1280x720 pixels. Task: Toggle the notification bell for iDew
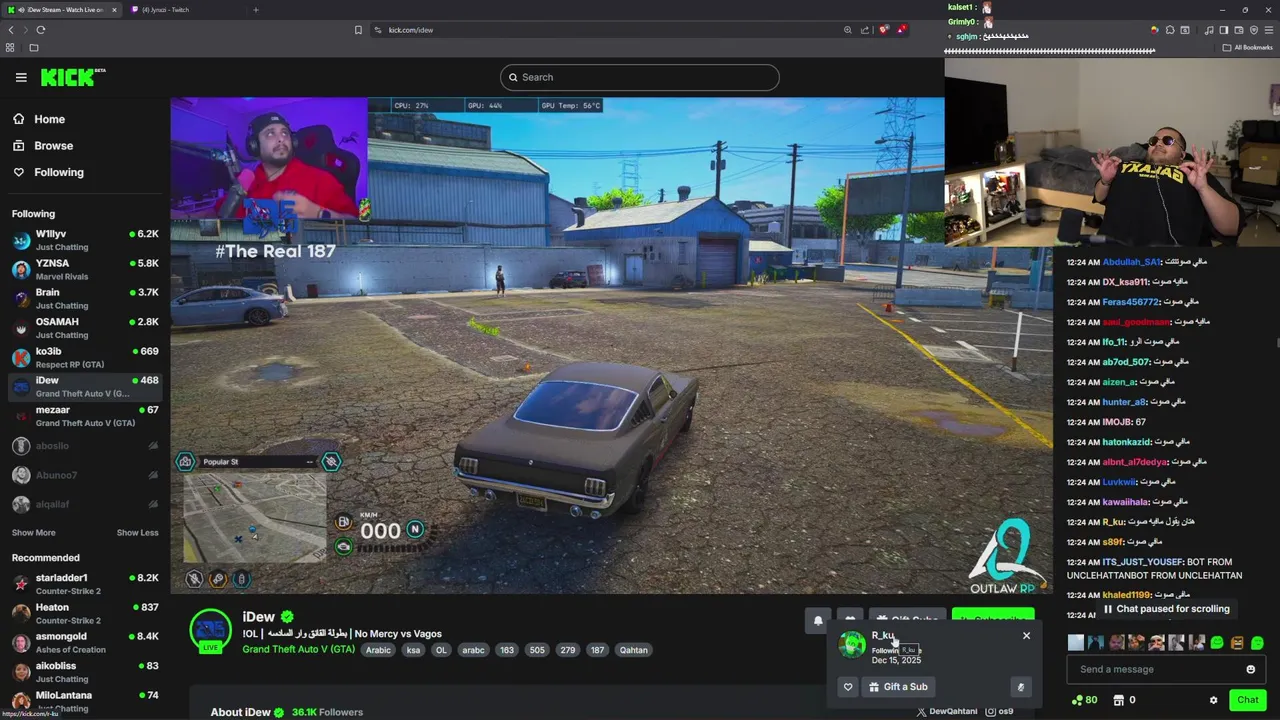pyautogui.click(x=818, y=621)
